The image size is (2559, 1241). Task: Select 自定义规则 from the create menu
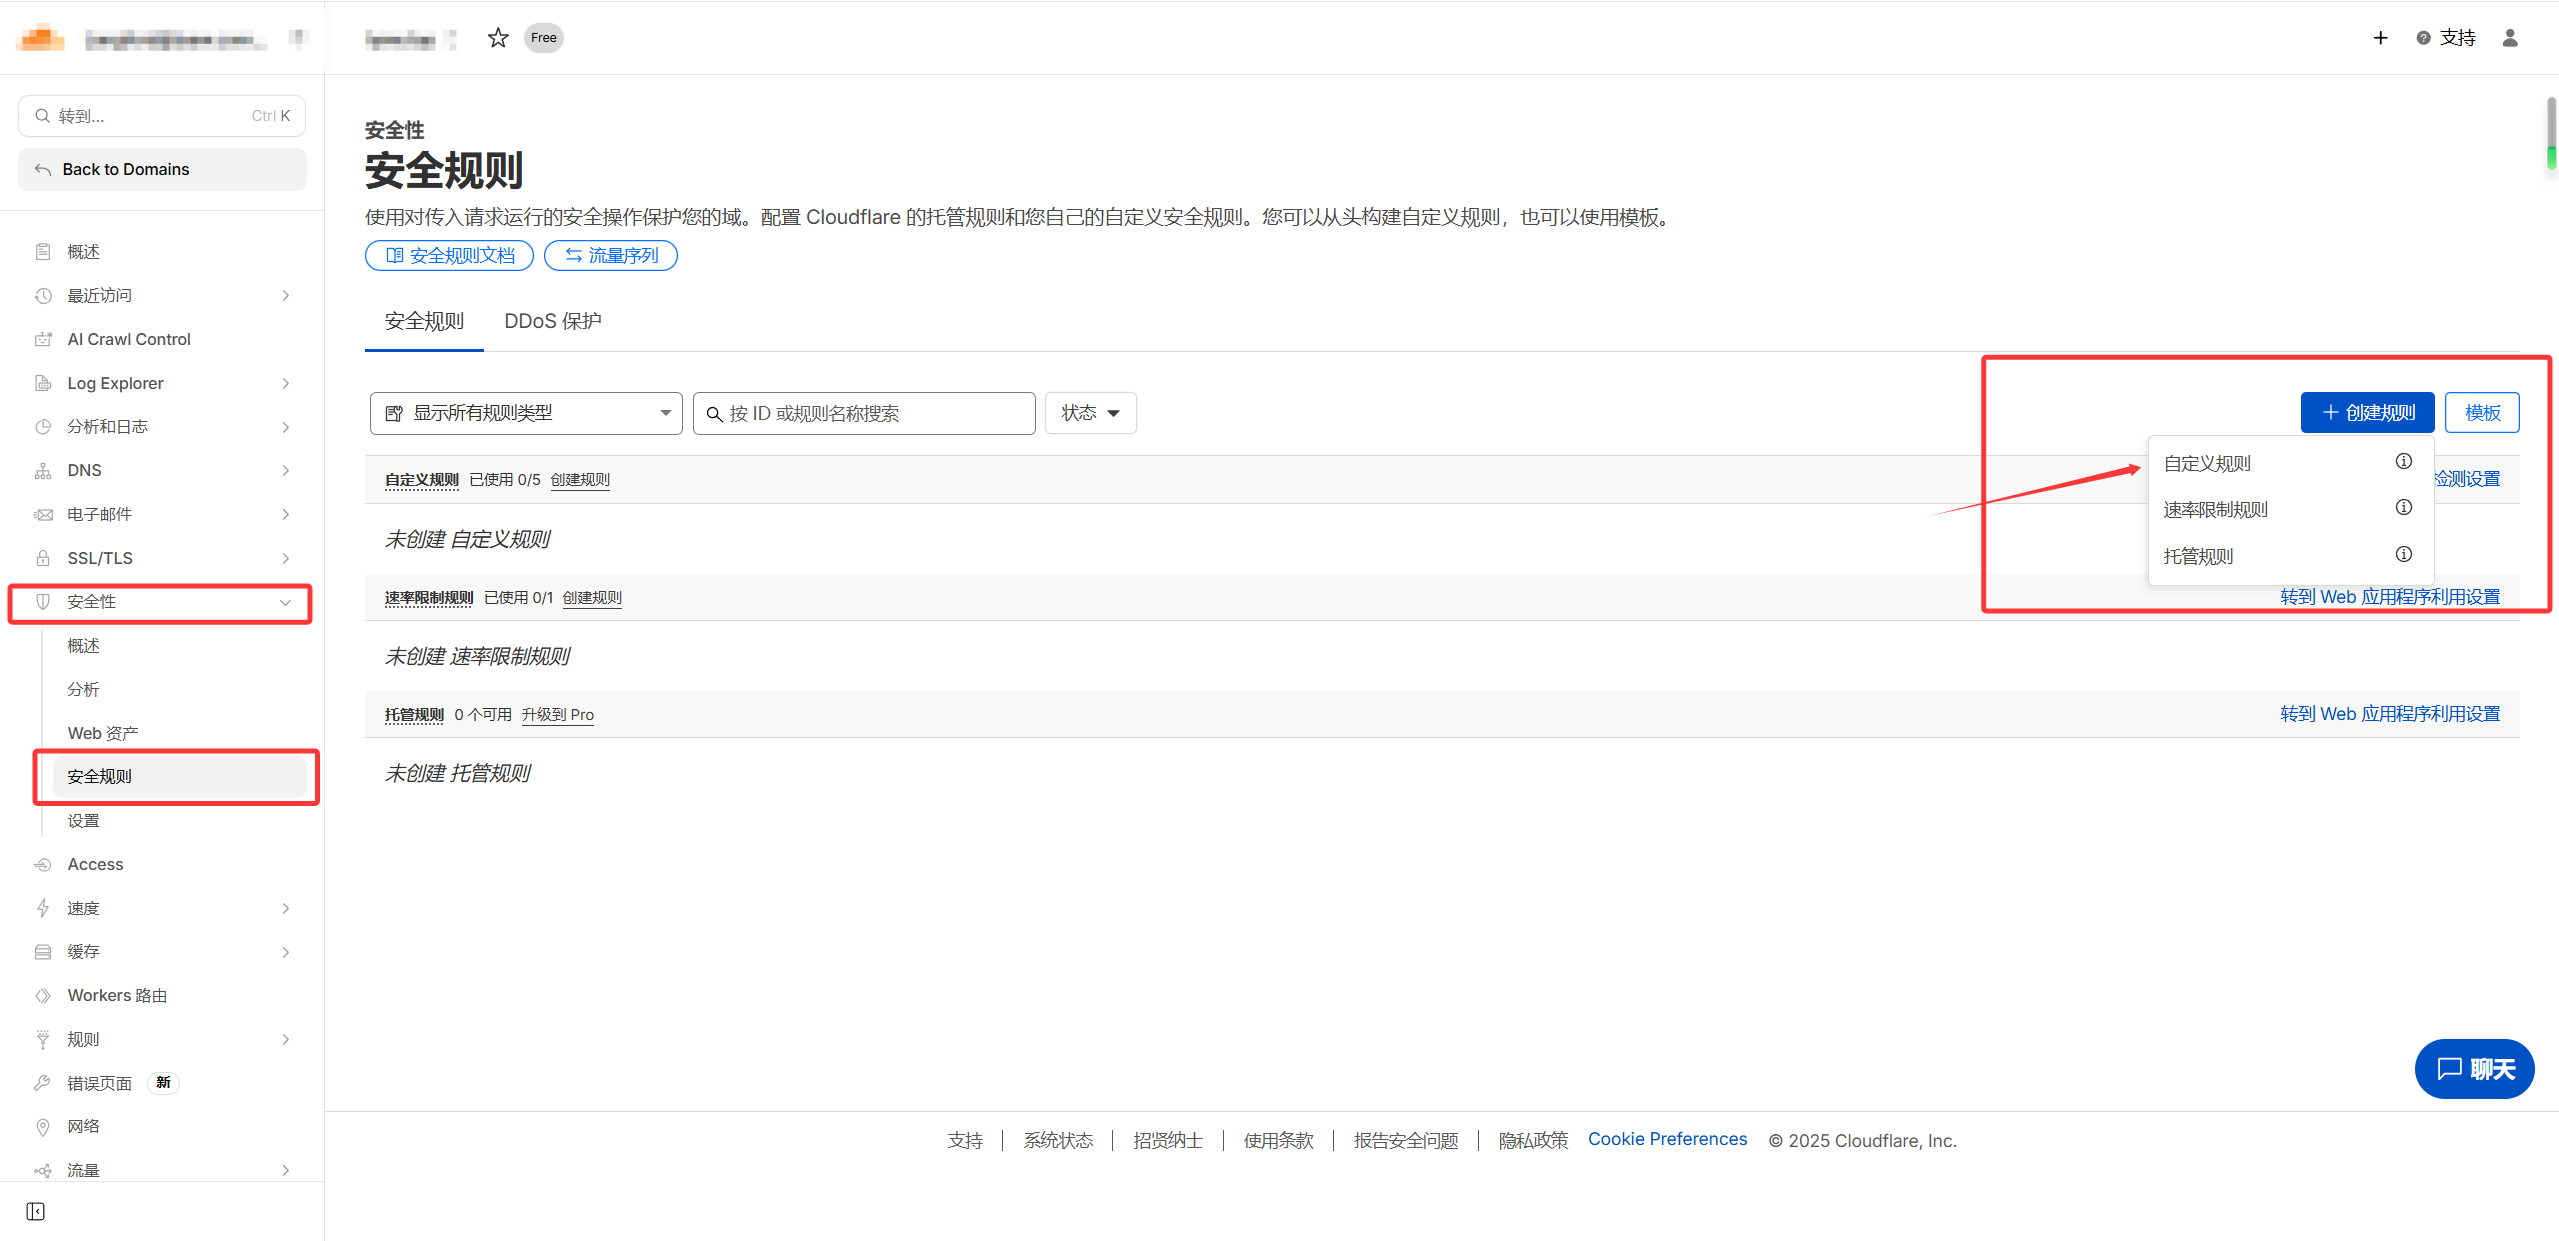tap(2207, 464)
